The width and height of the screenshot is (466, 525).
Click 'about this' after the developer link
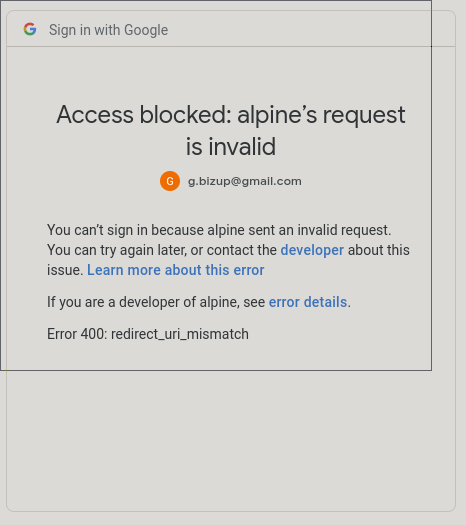(379, 250)
